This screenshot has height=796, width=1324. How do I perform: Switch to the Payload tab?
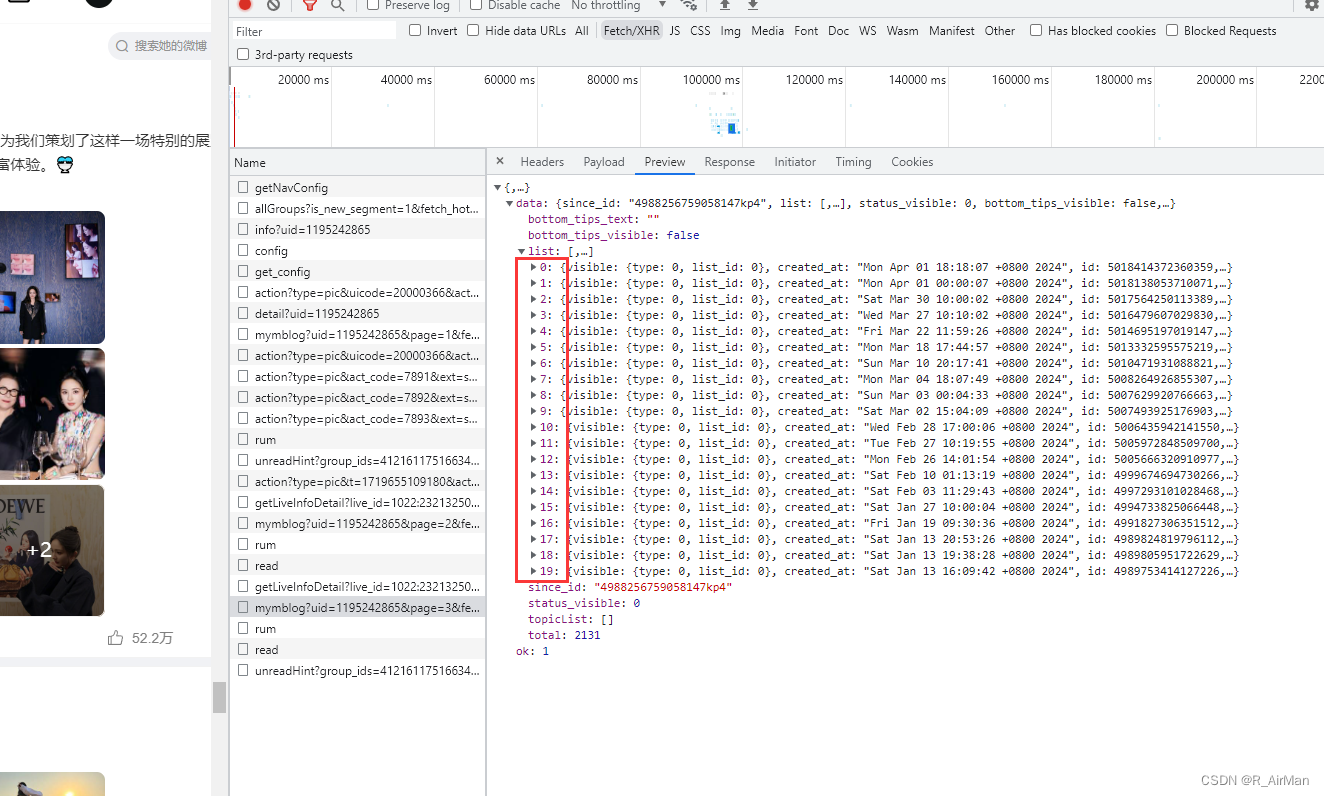[604, 161]
